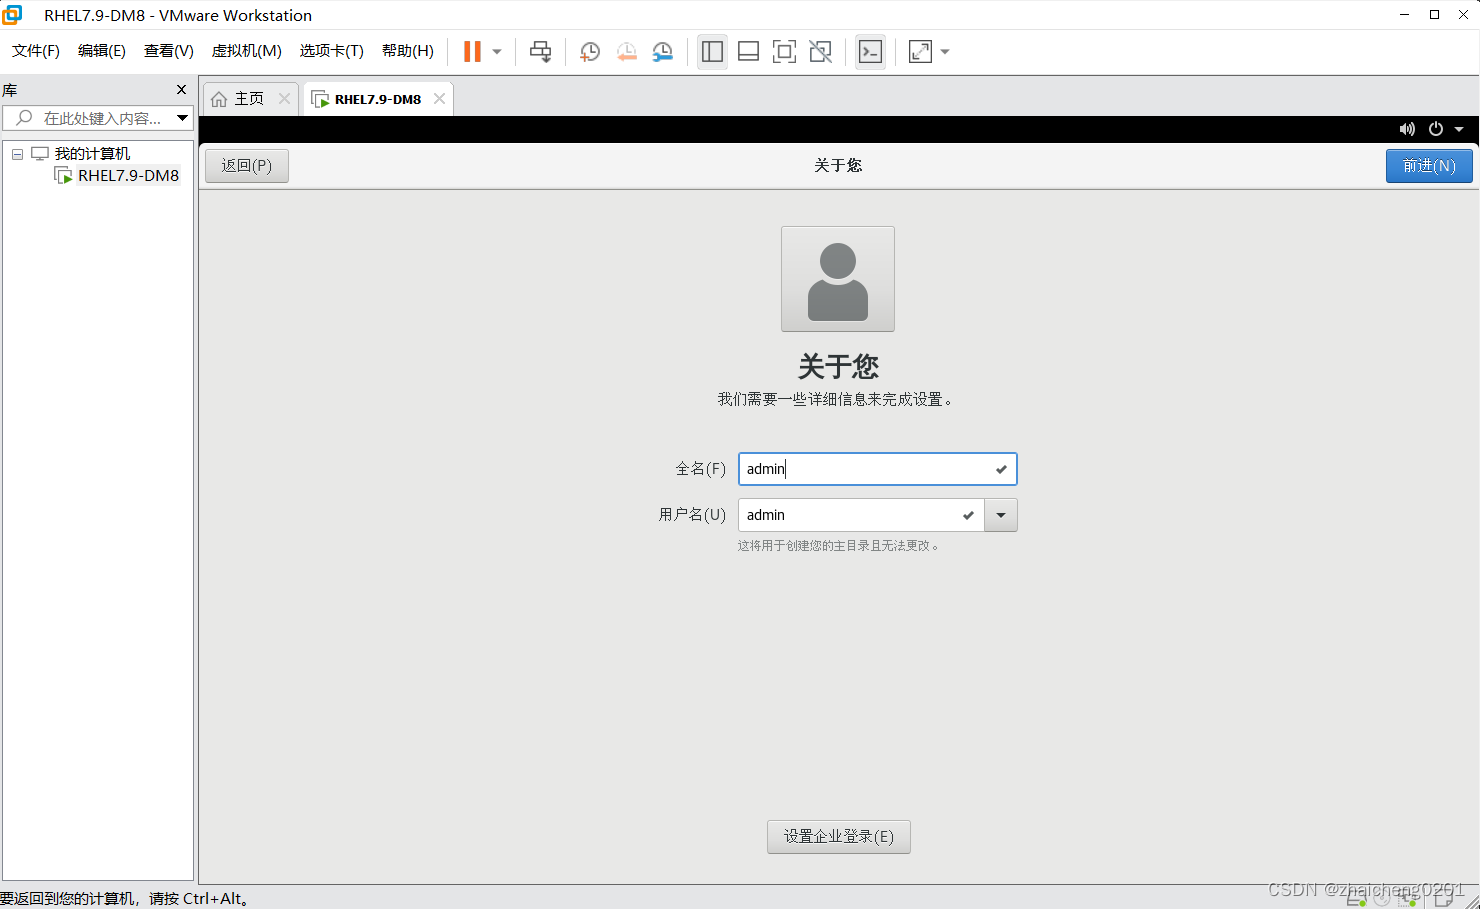Click the 我们需要一些详细信息来完成设置 subtitle text
Image resolution: width=1480 pixels, height=909 pixels.
coord(836,399)
